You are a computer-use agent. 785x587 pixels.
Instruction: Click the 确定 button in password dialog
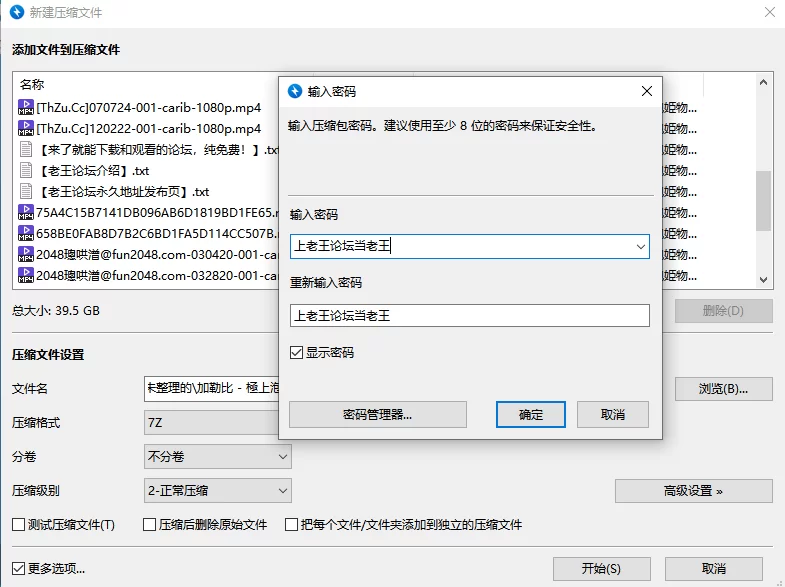coord(531,414)
